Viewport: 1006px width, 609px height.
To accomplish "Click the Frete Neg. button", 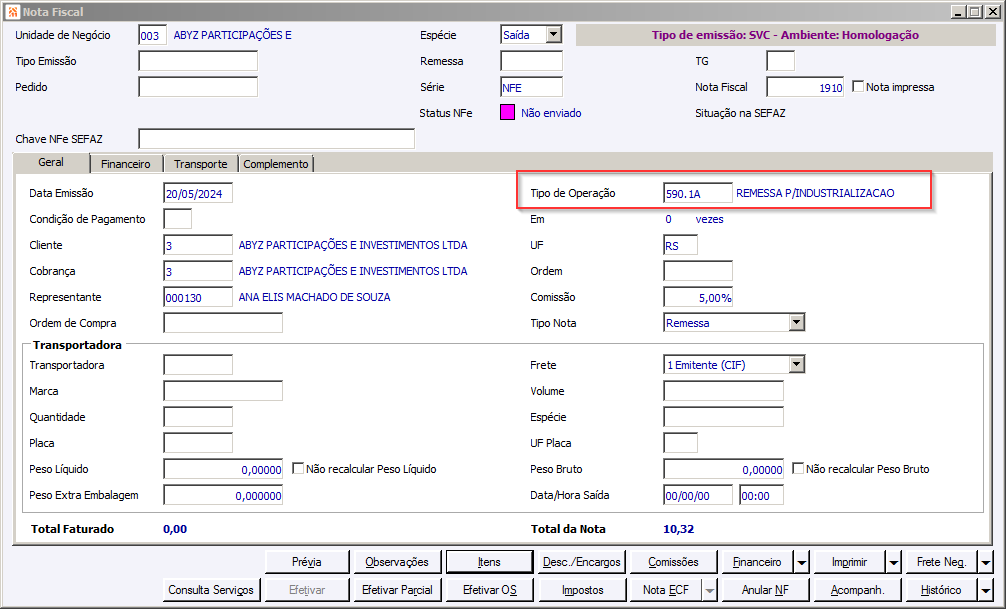I will [x=941, y=562].
